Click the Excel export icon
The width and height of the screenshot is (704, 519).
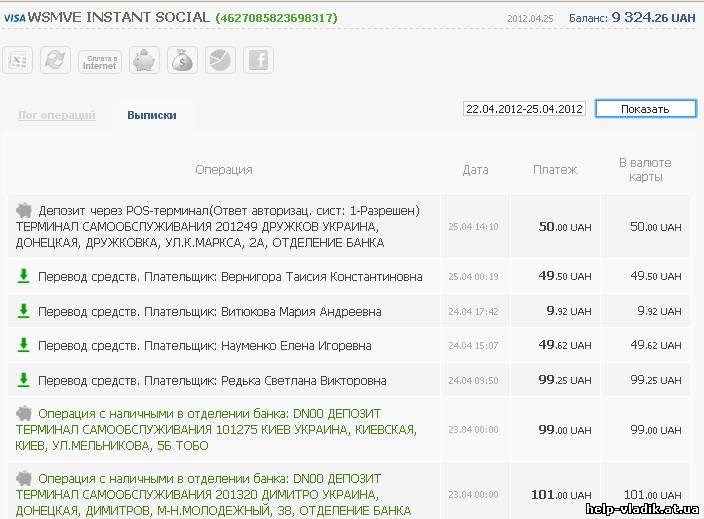click(x=17, y=61)
